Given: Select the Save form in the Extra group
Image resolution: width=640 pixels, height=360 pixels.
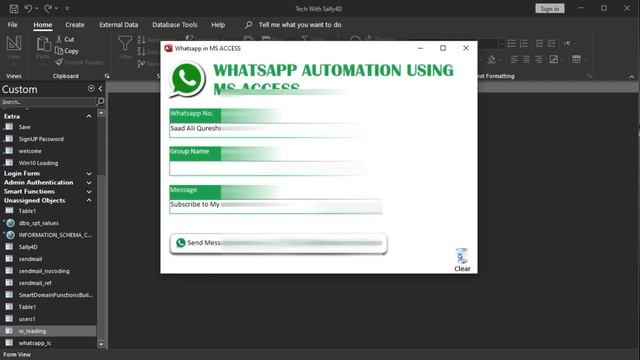Looking at the screenshot, I should click(48, 127).
